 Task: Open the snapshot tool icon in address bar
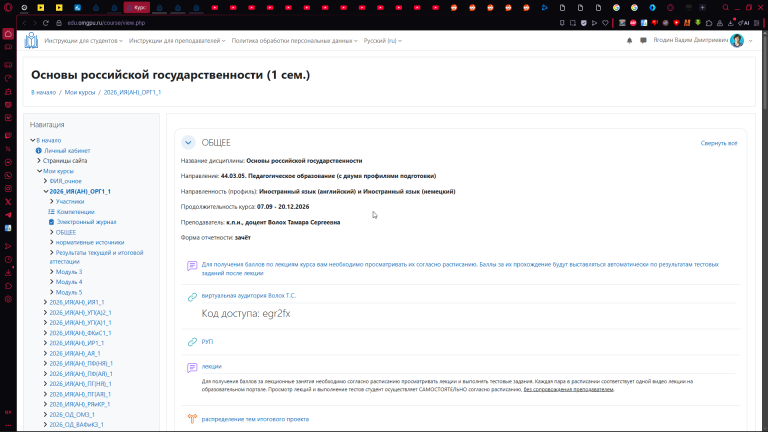click(573, 23)
